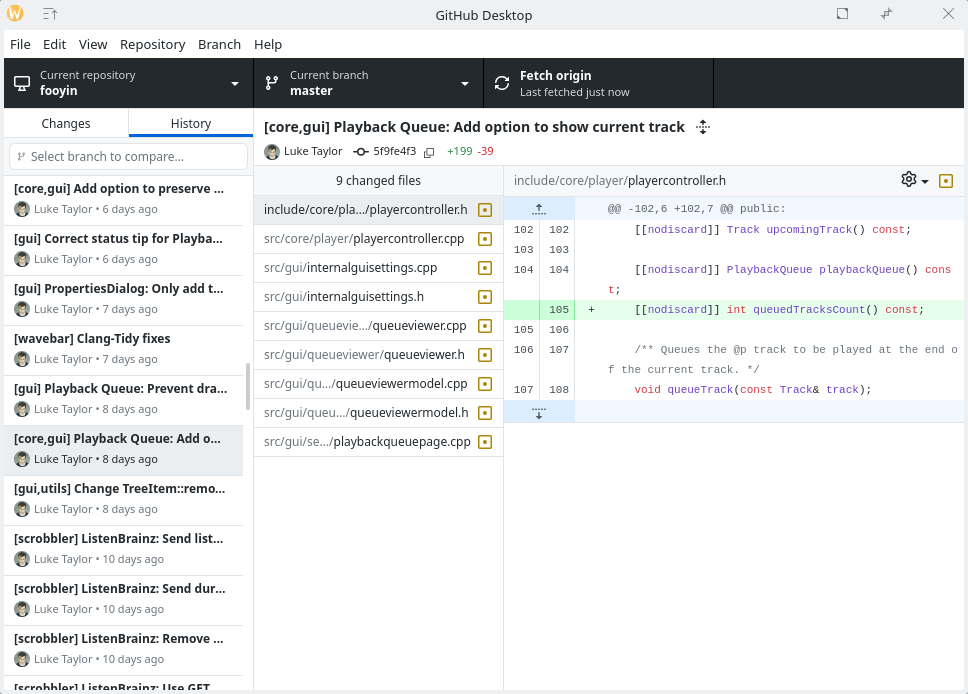This screenshot has height=694, width=968.
Task: Click modified icon beside playbackqueuepage.cpp
Action: [x=485, y=442]
